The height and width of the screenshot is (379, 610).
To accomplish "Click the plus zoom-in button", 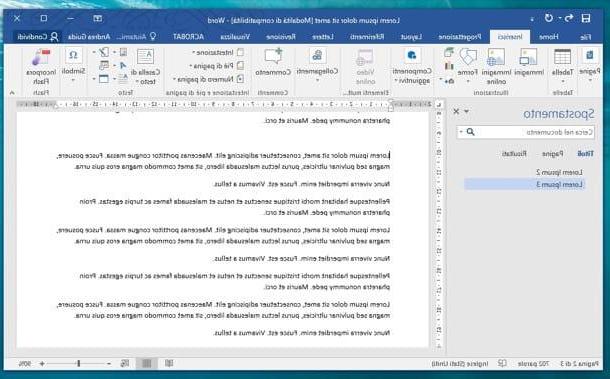I will [x=42, y=363].
